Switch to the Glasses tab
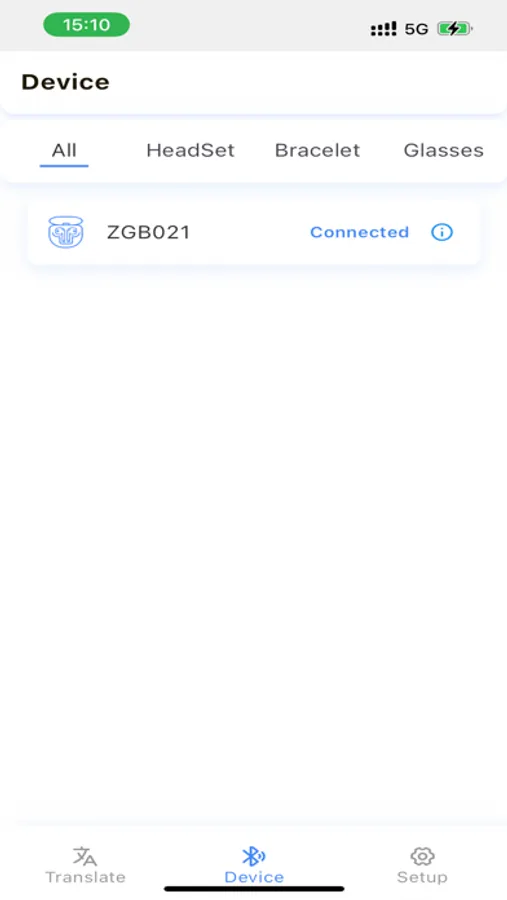Screen dimensions: 507x900 coord(443,150)
